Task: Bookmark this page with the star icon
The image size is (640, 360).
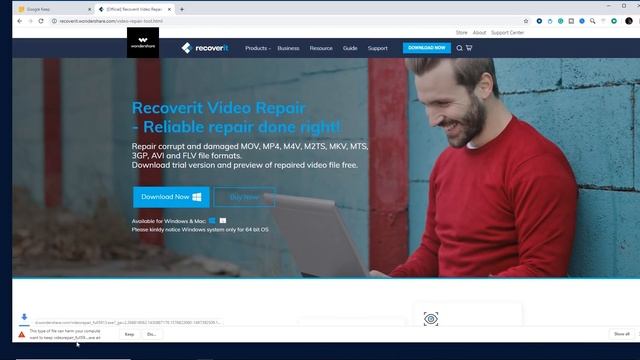Action: point(526,21)
